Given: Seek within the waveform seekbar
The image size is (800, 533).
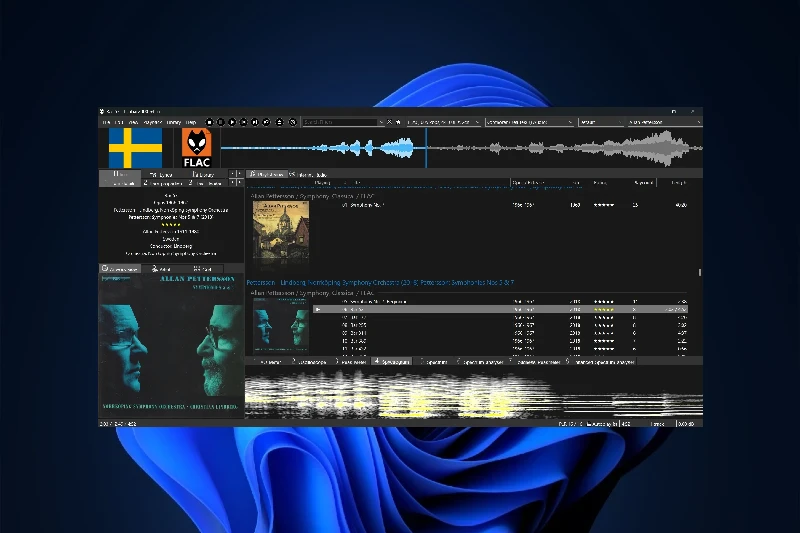Looking at the screenshot, I should coord(500,149).
